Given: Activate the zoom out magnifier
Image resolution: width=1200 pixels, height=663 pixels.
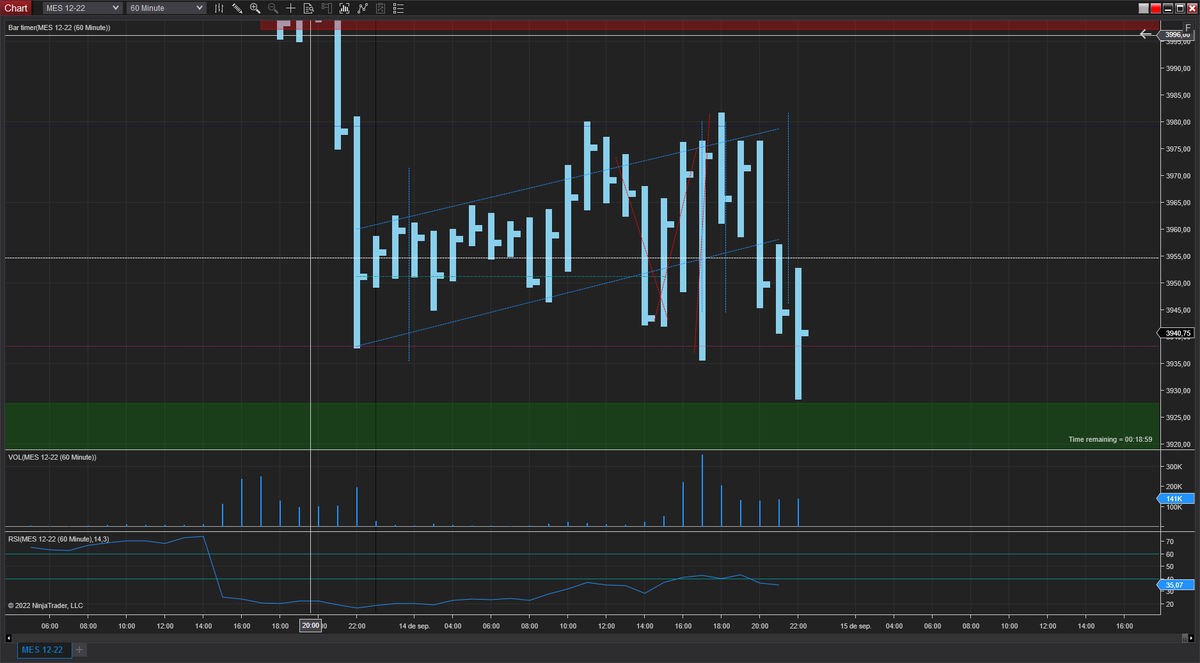Looking at the screenshot, I should (273, 8).
